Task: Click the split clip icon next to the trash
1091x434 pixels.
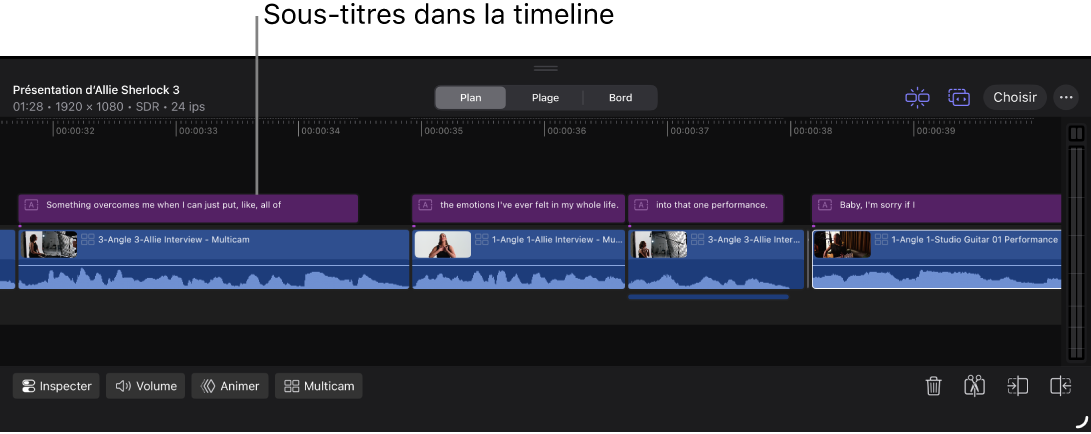Action: pyautogui.click(x=975, y=385)
